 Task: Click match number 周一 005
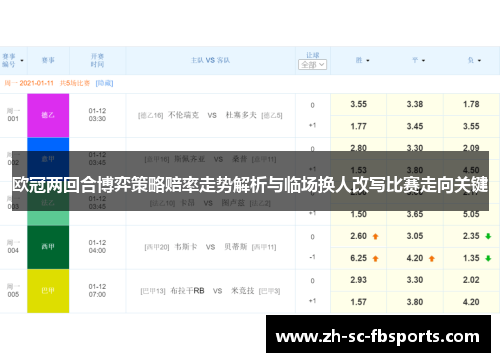tap(13, 291)
